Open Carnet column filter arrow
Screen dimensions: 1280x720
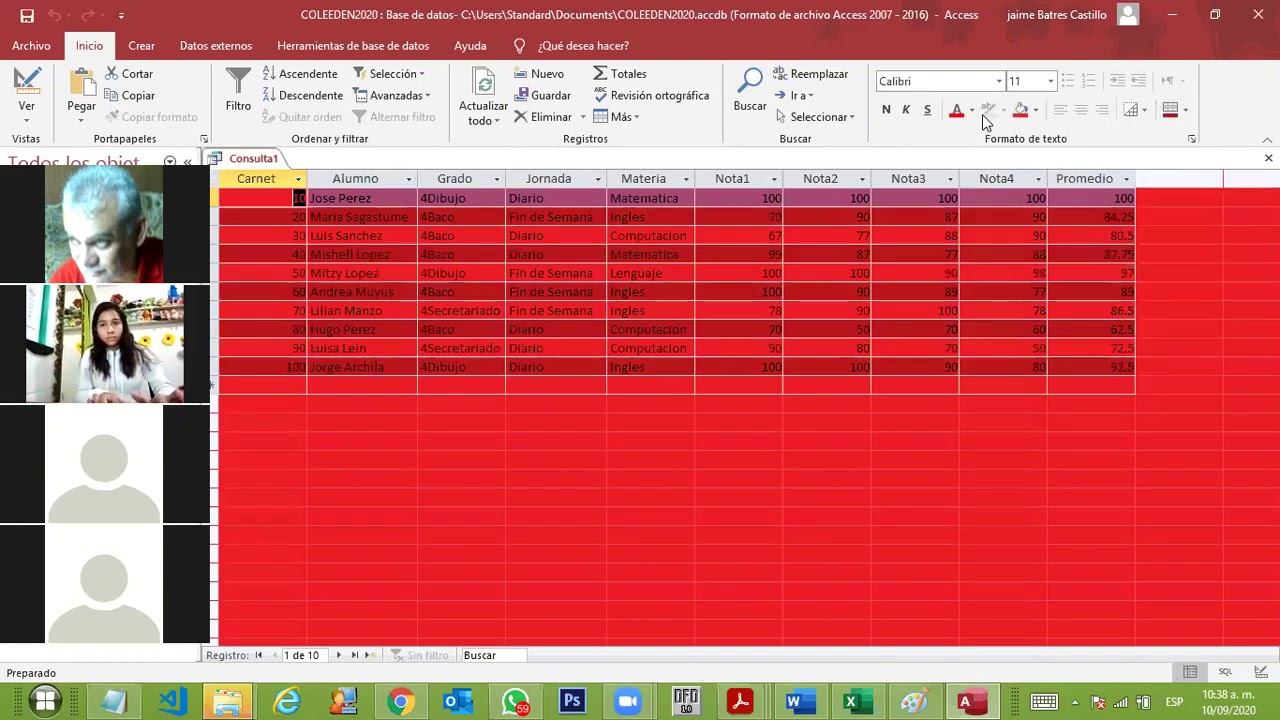298,179
